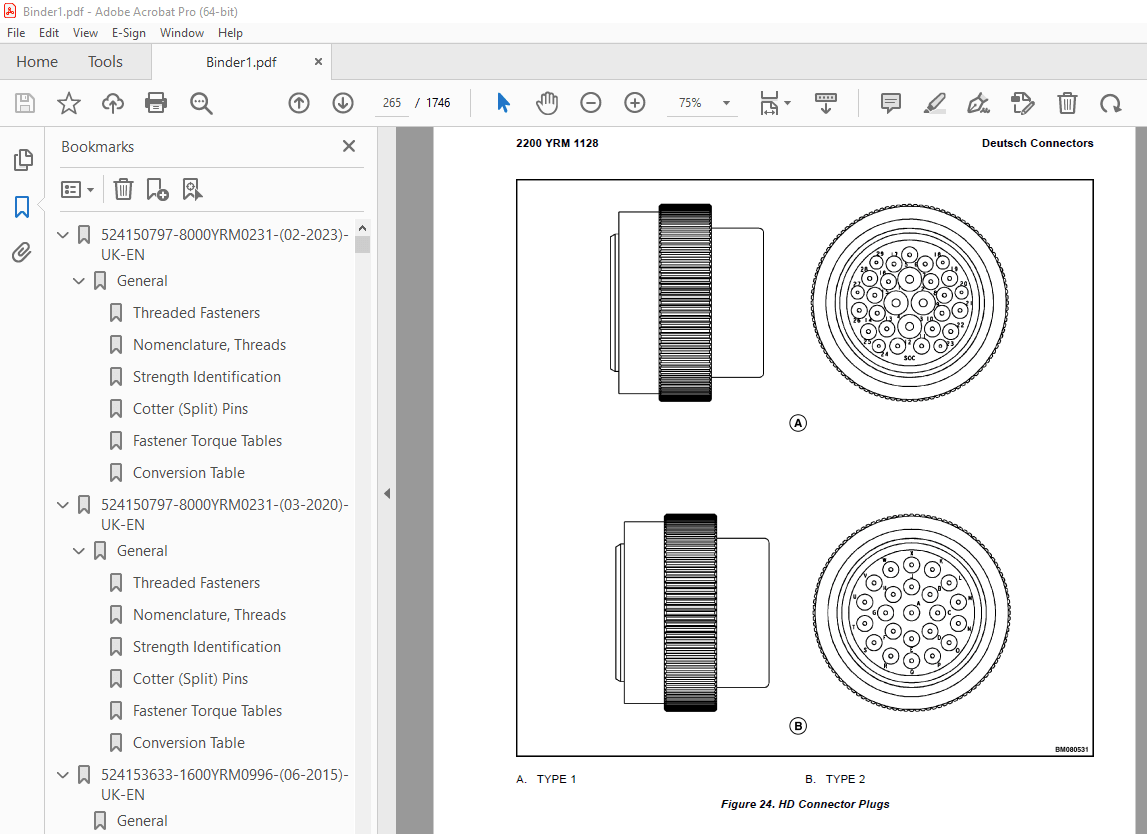
Task: Open the Attachments paperclip panel
Action: (x=22, y=252)
